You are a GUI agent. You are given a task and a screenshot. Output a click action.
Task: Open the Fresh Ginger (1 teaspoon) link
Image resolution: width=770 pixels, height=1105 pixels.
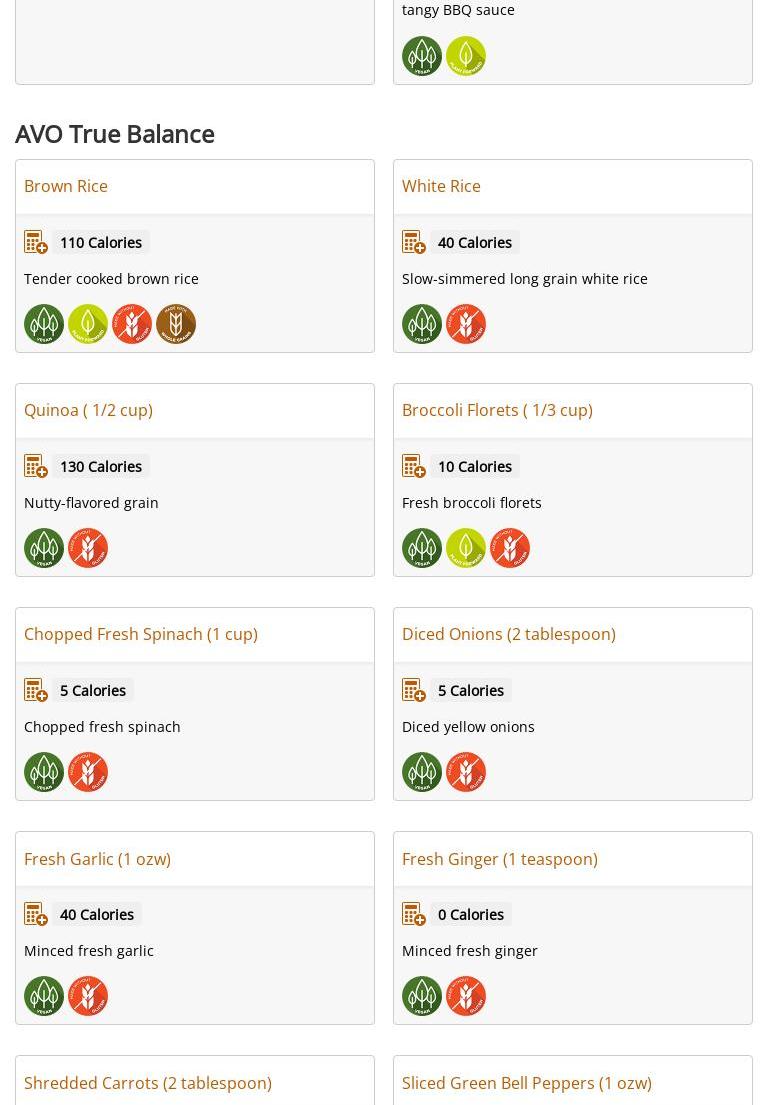click(499, 859)
